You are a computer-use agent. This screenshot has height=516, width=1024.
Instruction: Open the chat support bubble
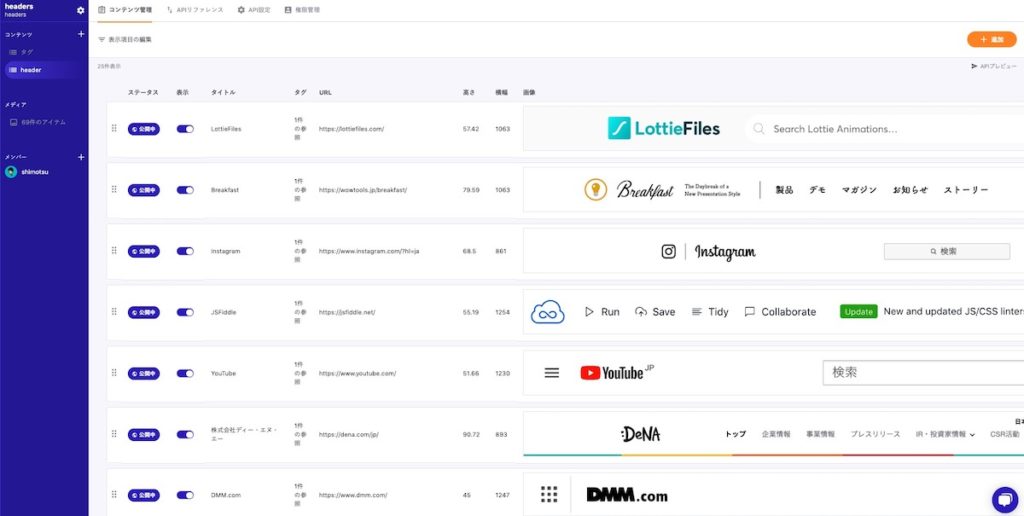pyautogui.click(x=1004, y=500)
